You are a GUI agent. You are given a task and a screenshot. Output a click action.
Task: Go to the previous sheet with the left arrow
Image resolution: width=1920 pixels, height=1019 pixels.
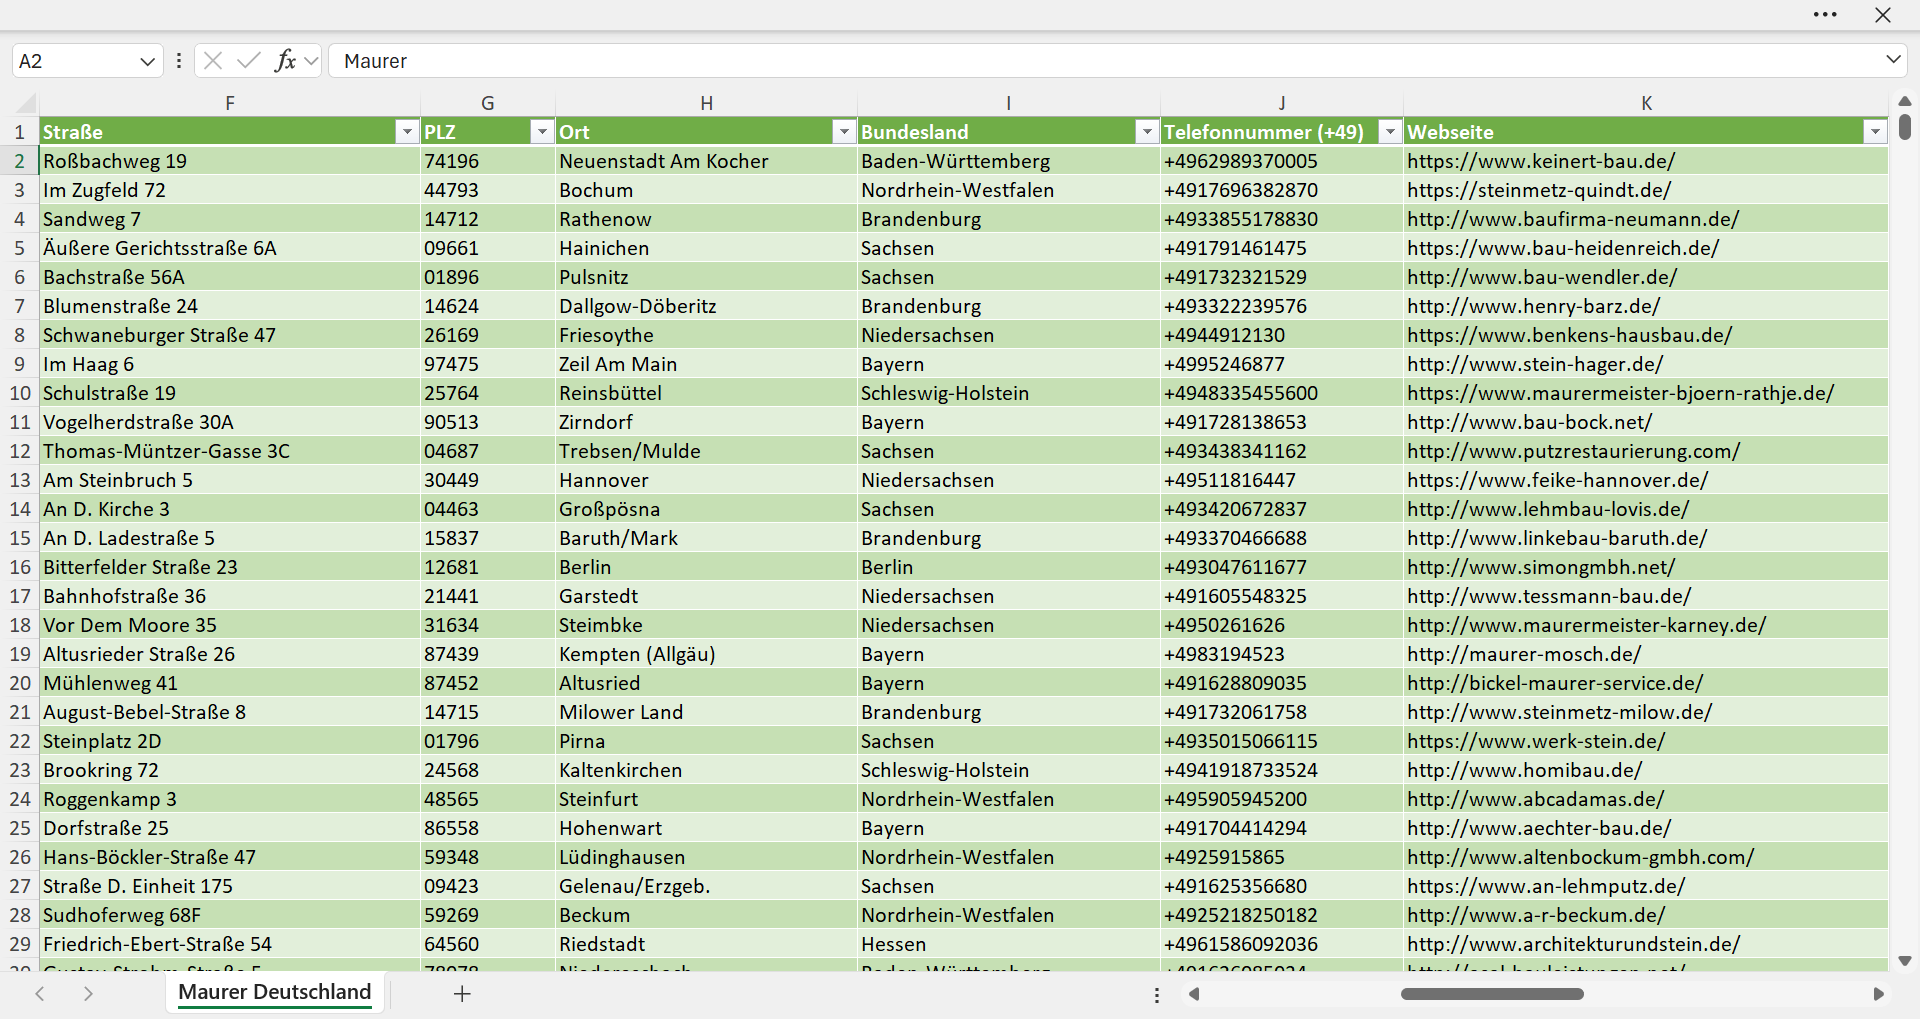pos(40,993)
